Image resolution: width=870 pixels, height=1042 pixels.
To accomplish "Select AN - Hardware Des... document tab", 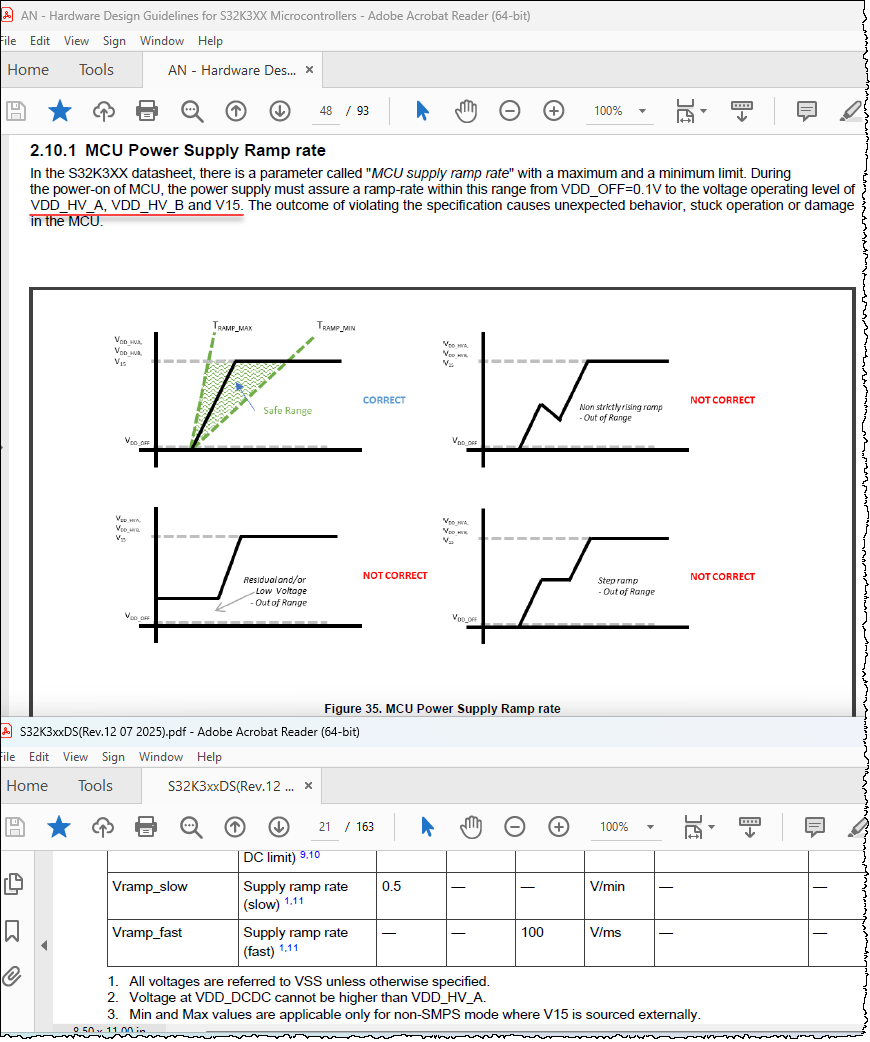I will (x=232, y=70).
